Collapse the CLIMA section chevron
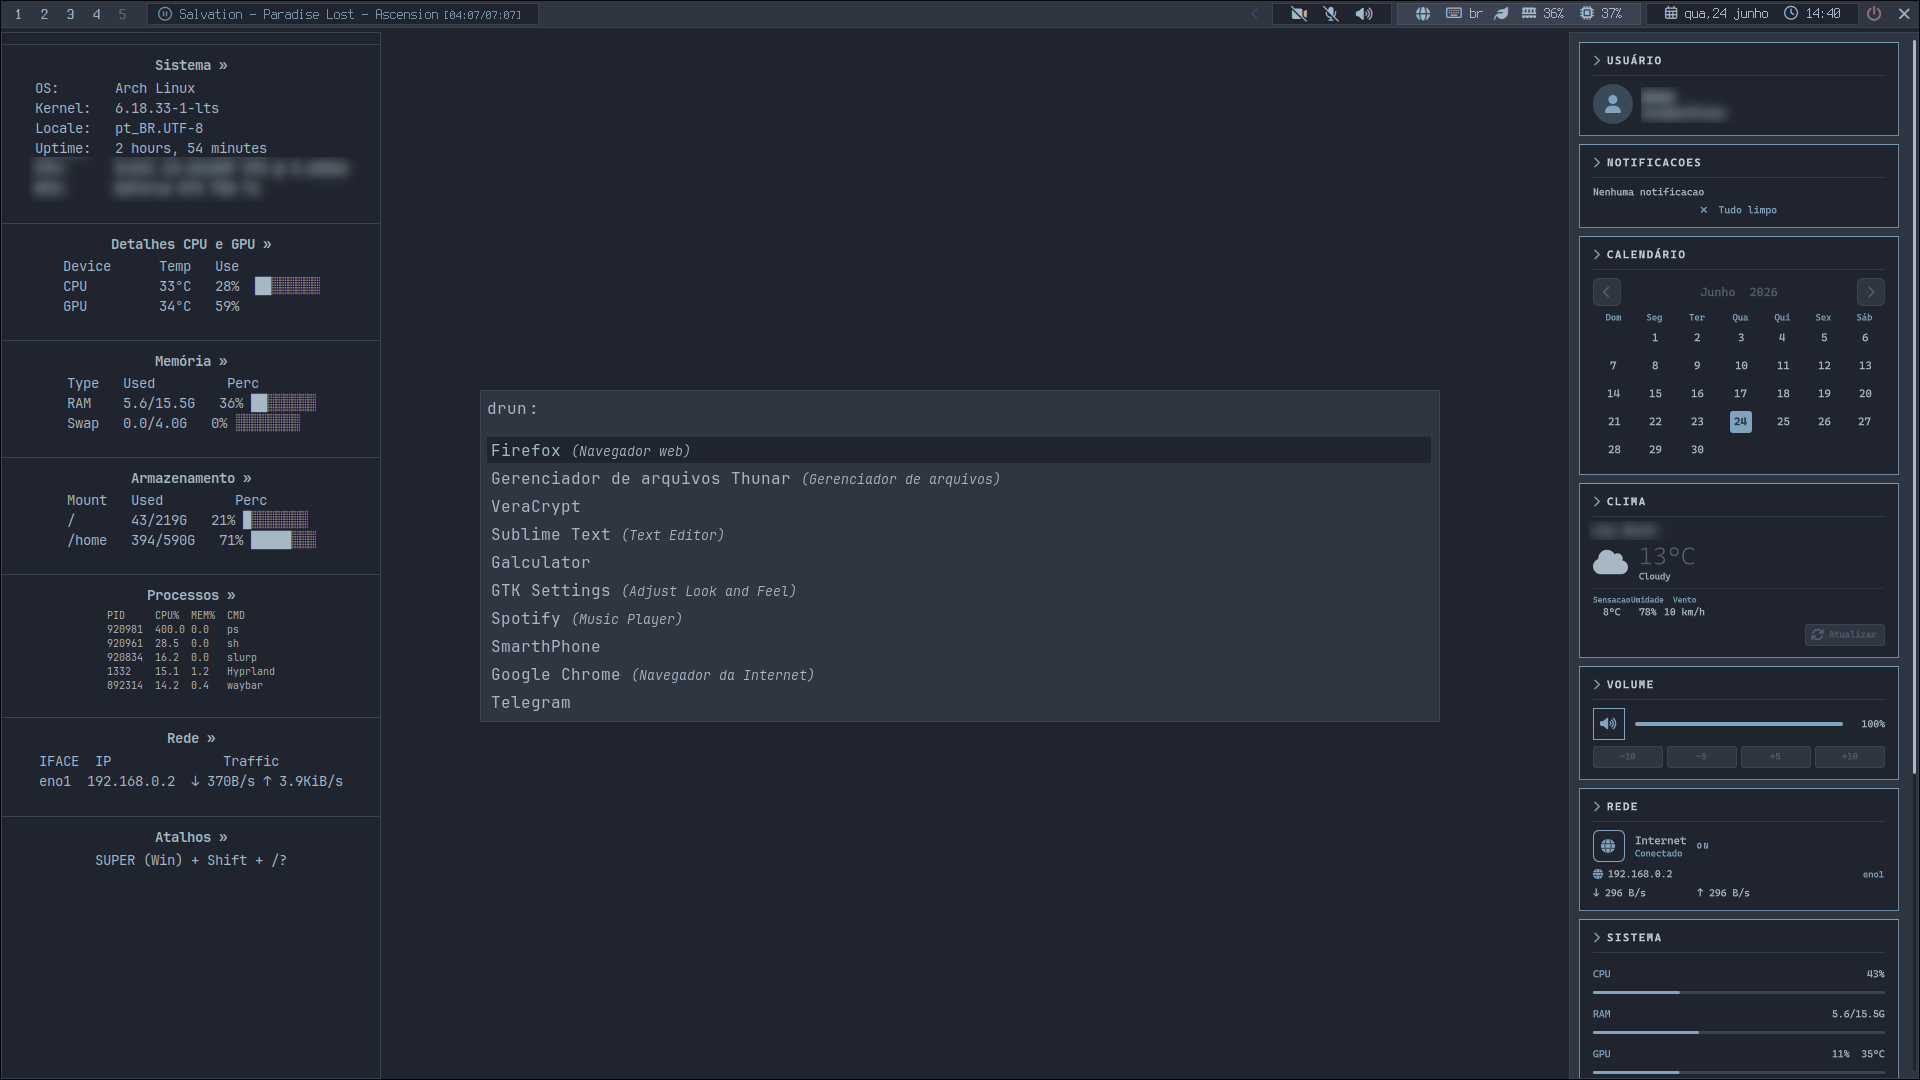The width and height of the screenshot is (1920, 1080). 1597,502
